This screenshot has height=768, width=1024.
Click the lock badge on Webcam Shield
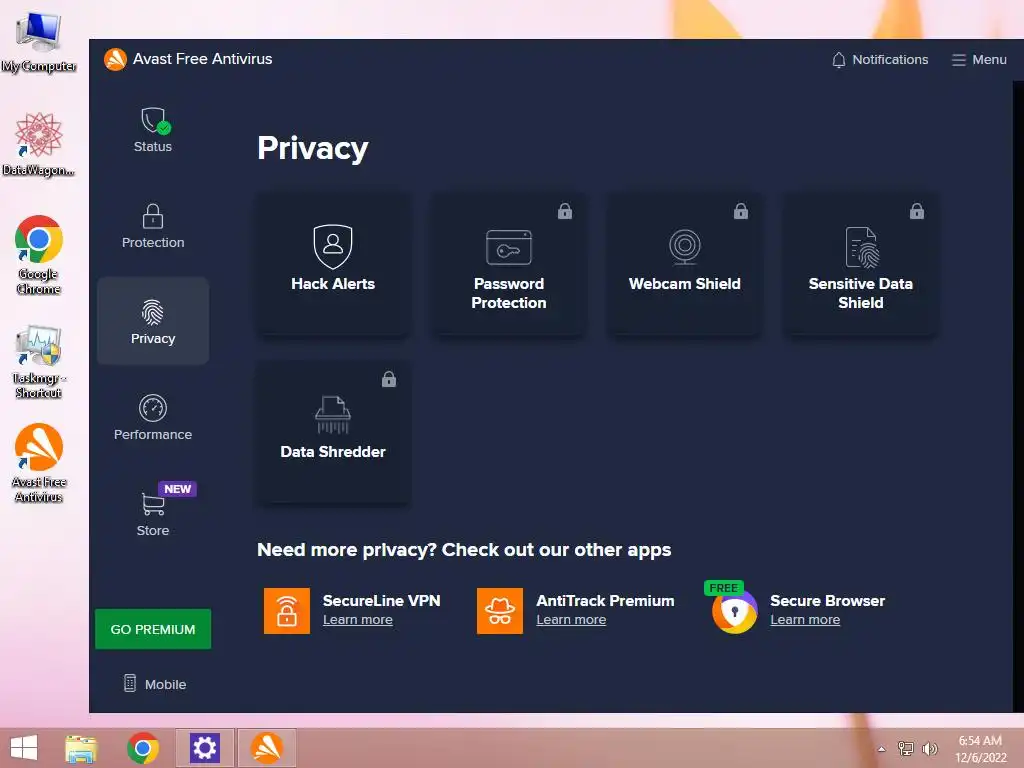coord(741,211)
